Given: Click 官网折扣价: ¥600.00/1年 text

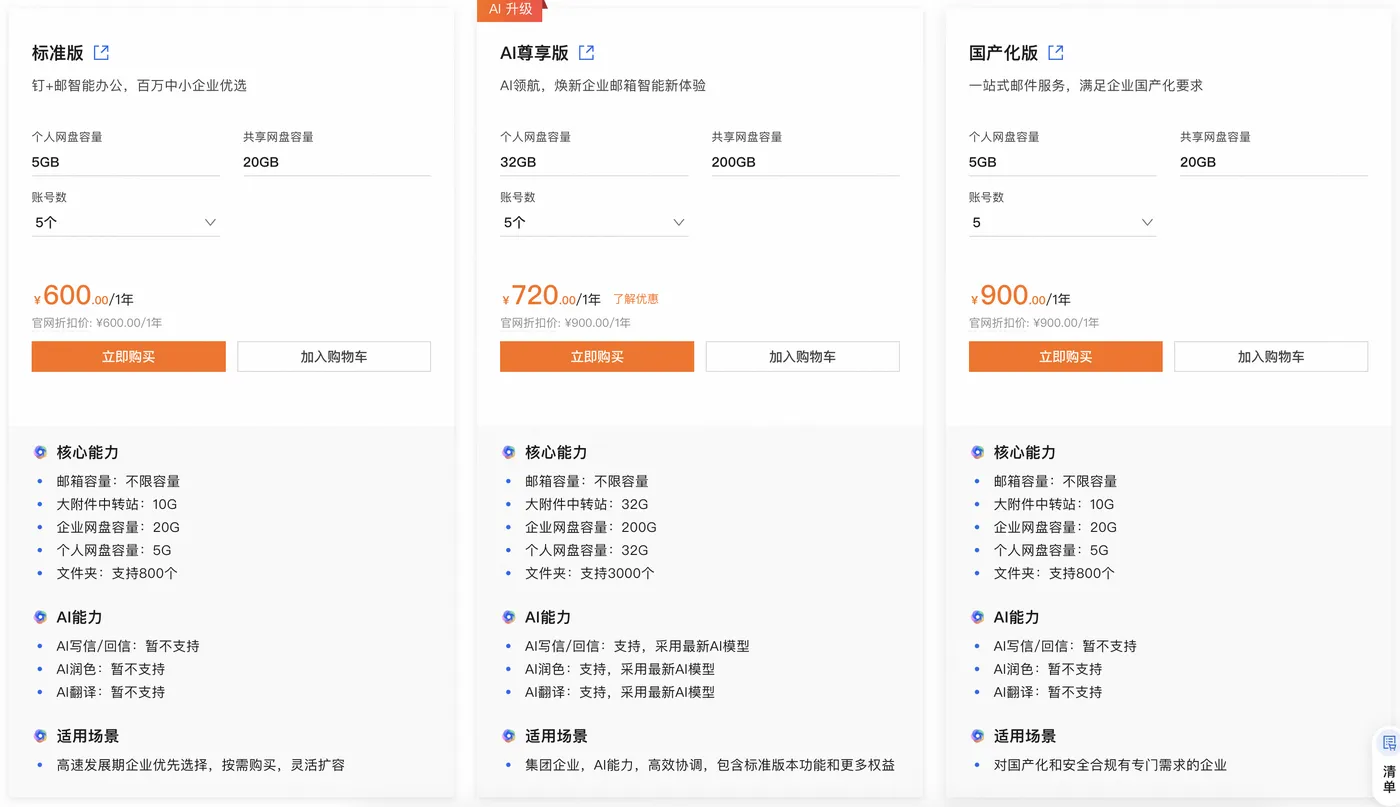Looking at the screenshot, I should pyautogui.click(x=97, y=323).
